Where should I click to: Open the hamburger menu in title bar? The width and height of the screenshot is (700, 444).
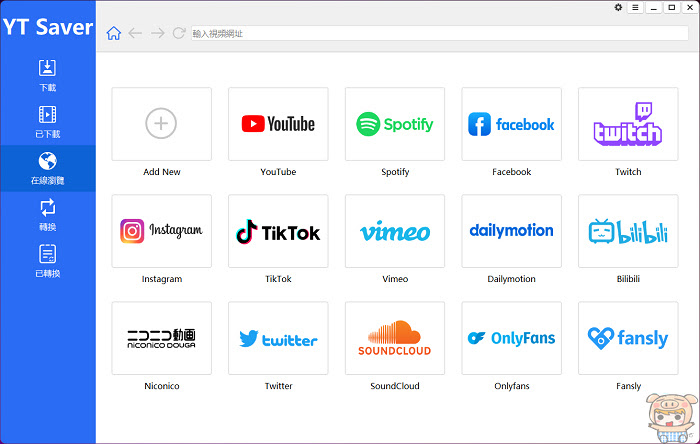tap(635, 8)
